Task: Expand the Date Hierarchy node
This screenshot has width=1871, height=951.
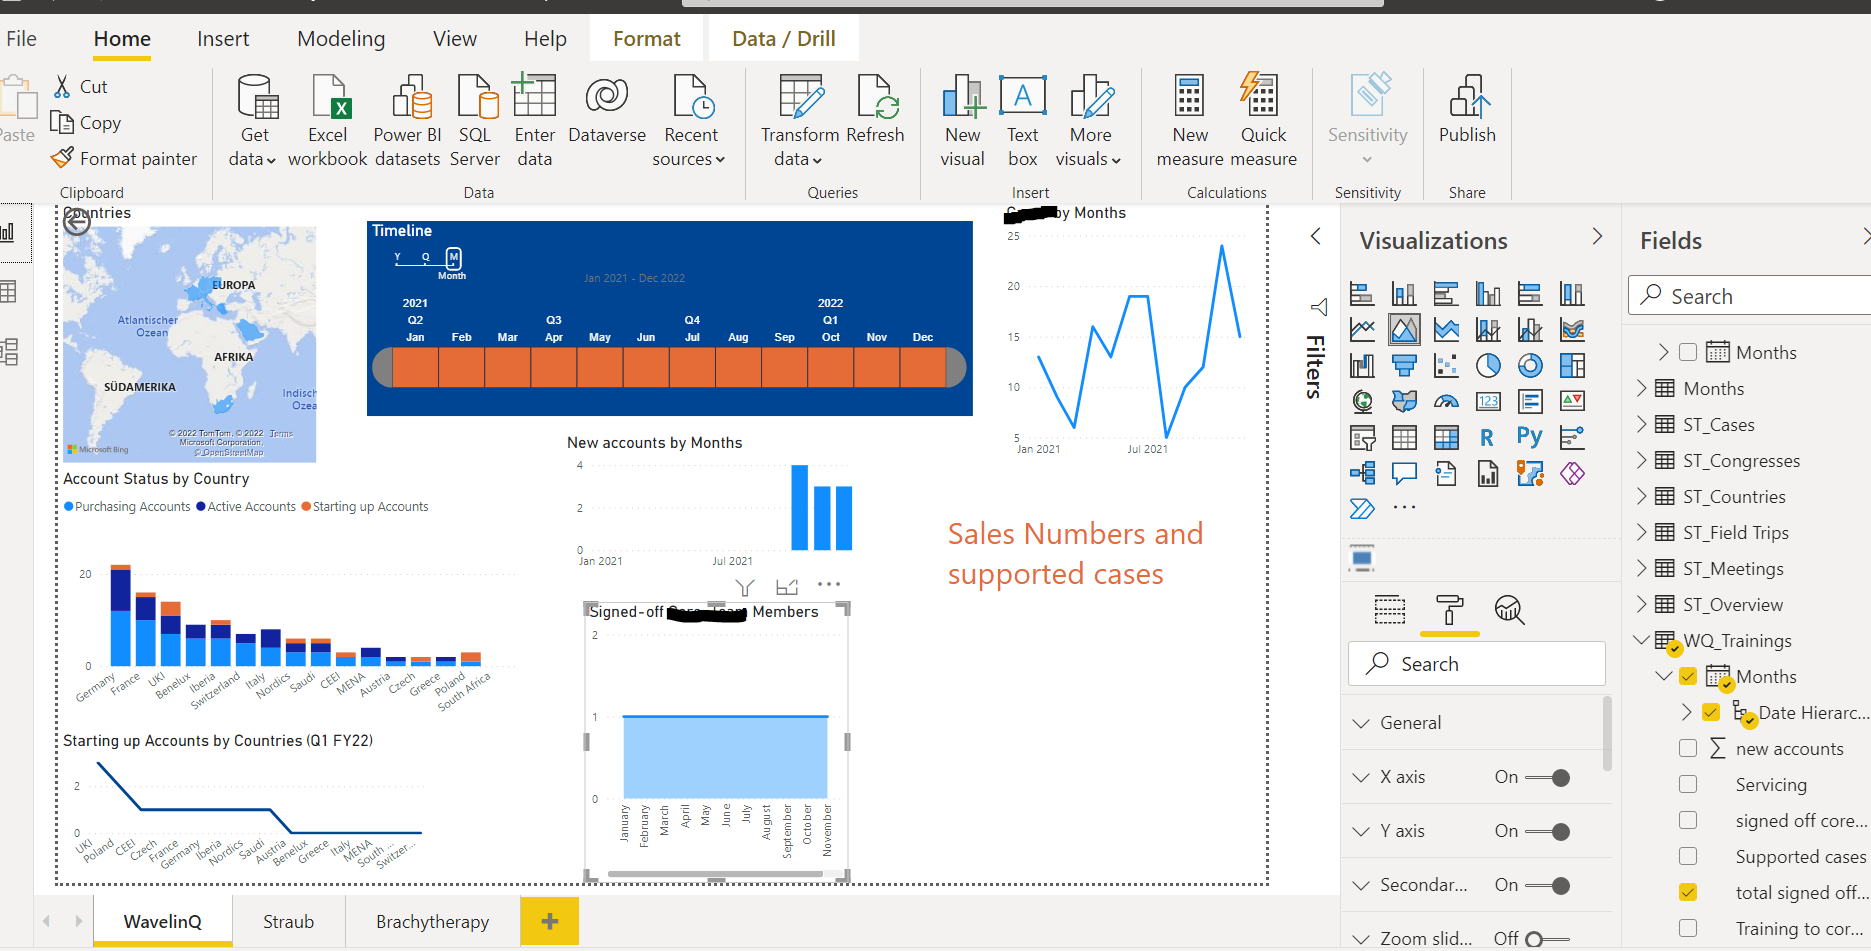Action: click(x=1687, y=712)
